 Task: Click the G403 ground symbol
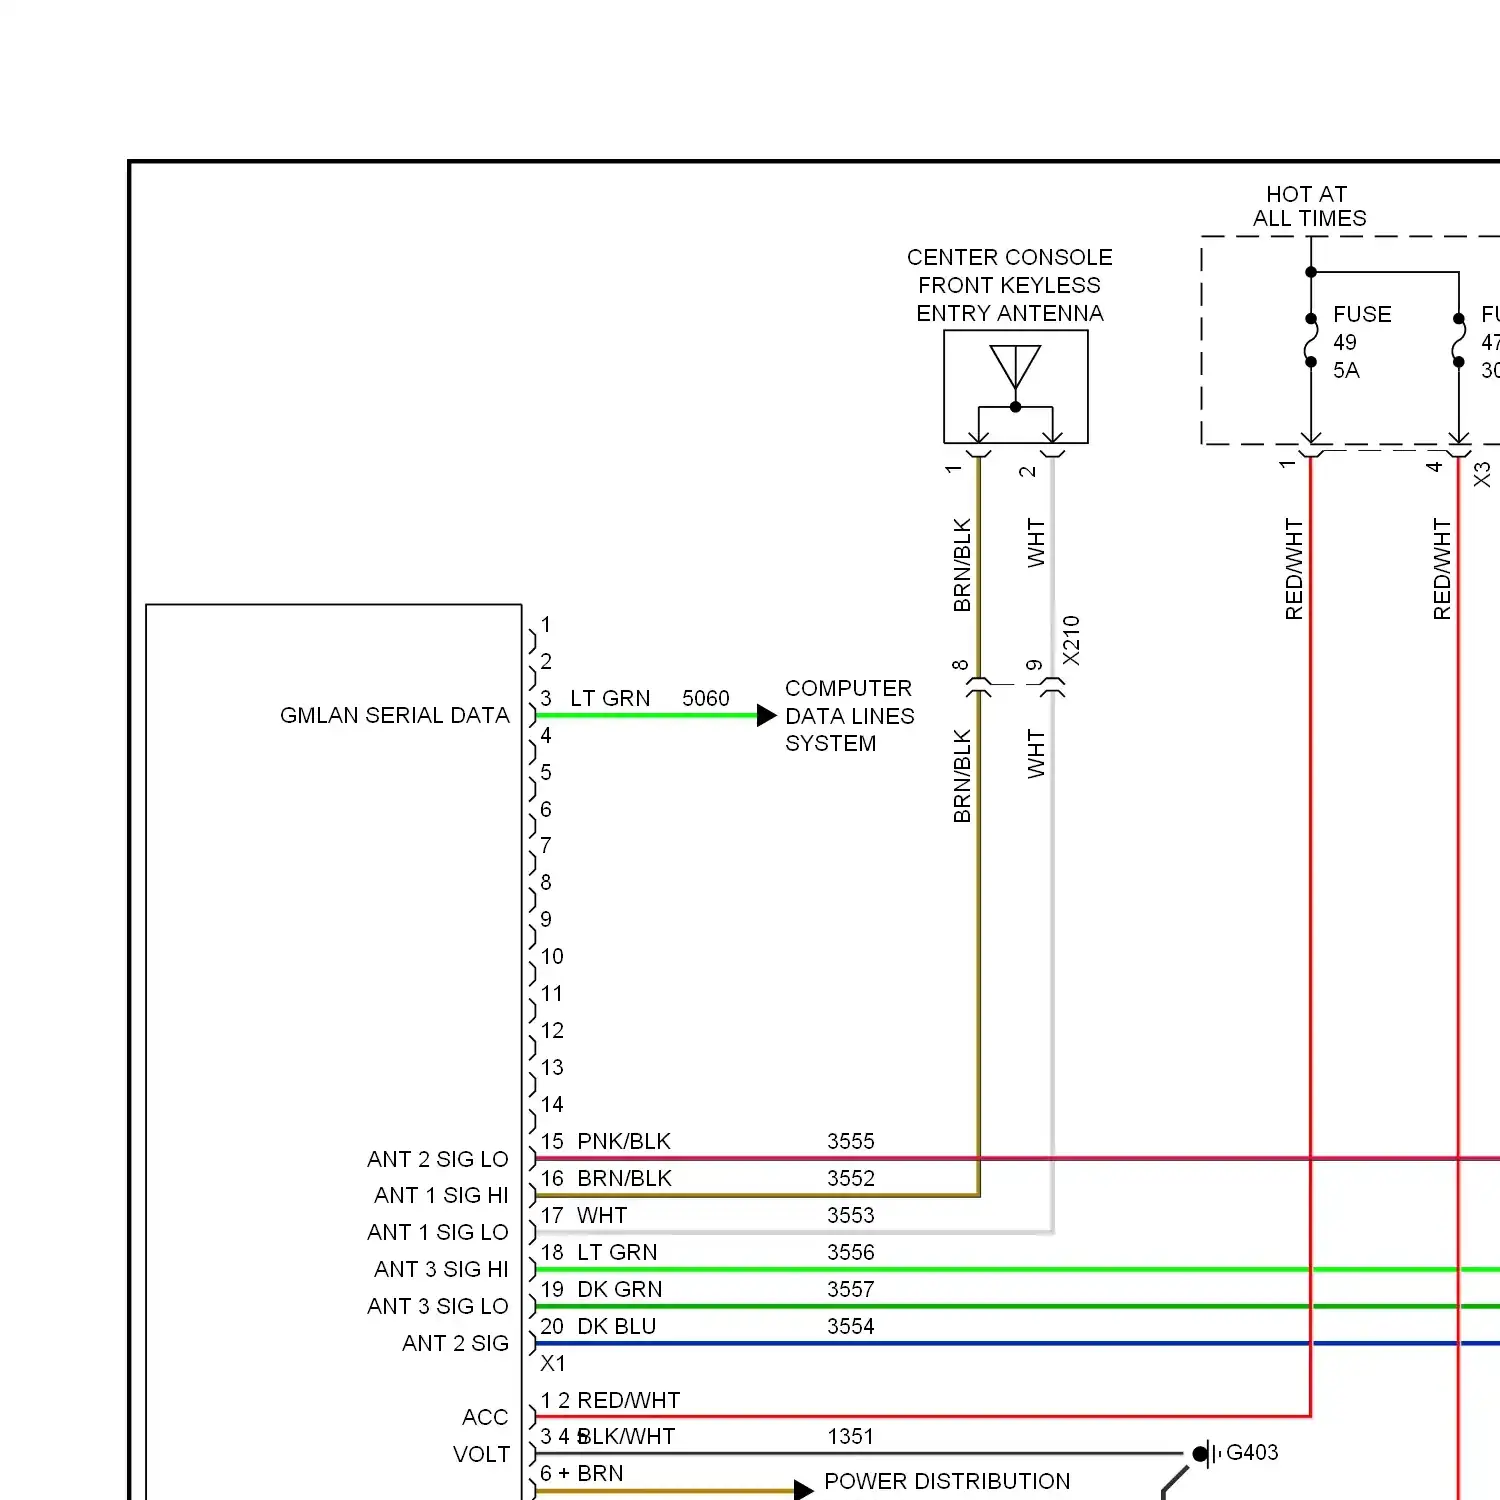[x=1207, y=1453]
